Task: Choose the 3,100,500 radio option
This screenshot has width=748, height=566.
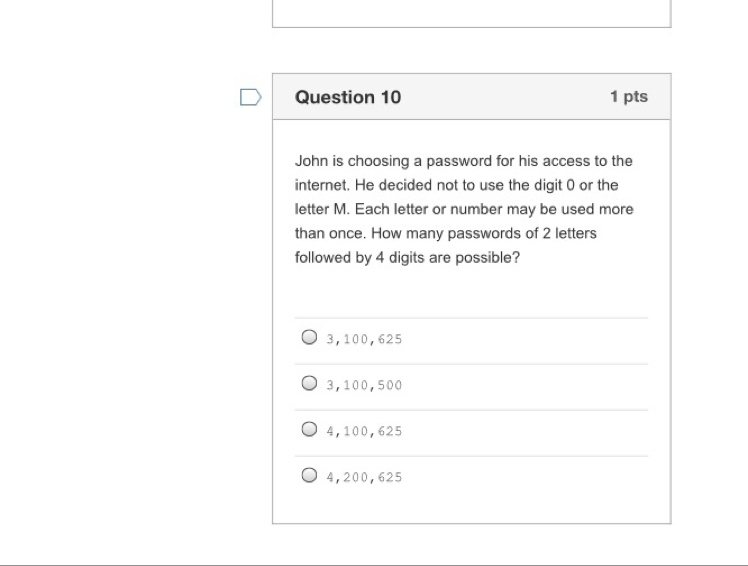Action: point(309,384)
